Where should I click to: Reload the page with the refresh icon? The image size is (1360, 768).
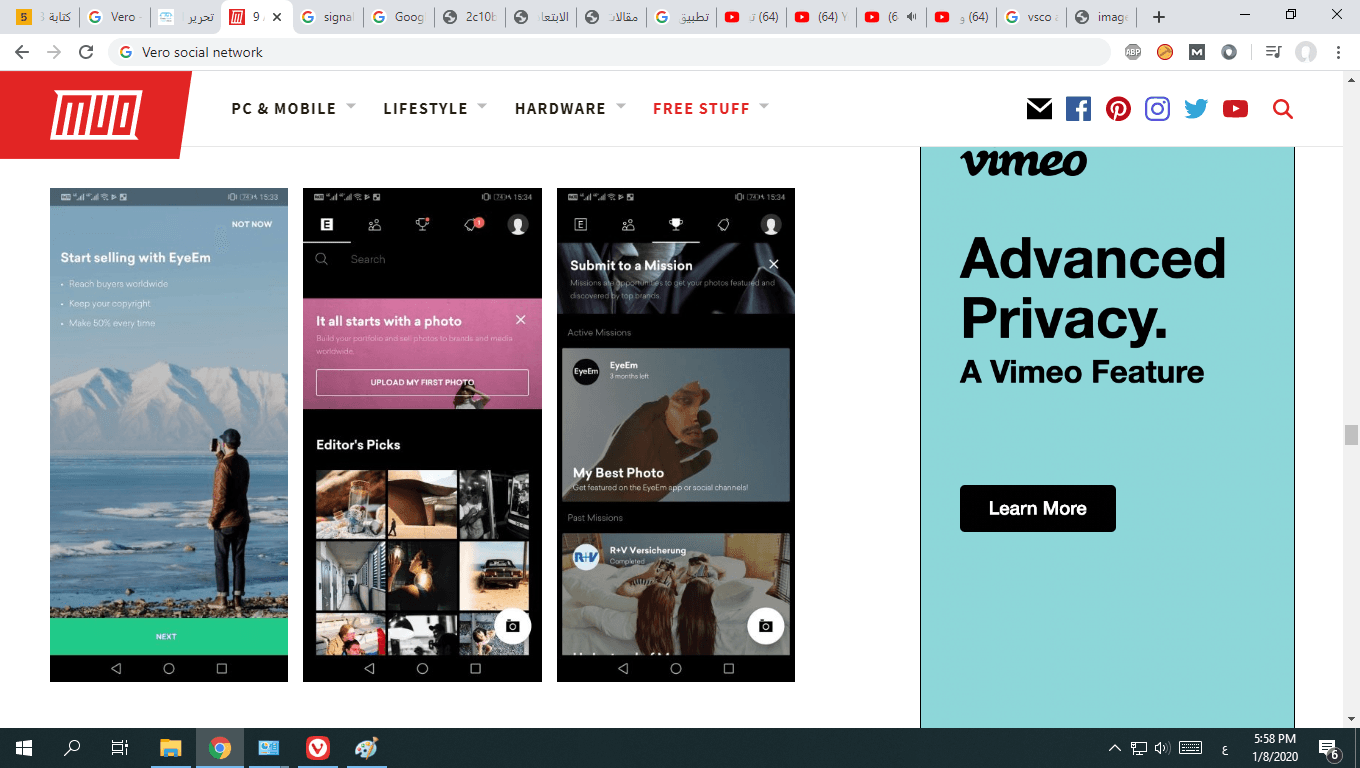coord(86,52)
